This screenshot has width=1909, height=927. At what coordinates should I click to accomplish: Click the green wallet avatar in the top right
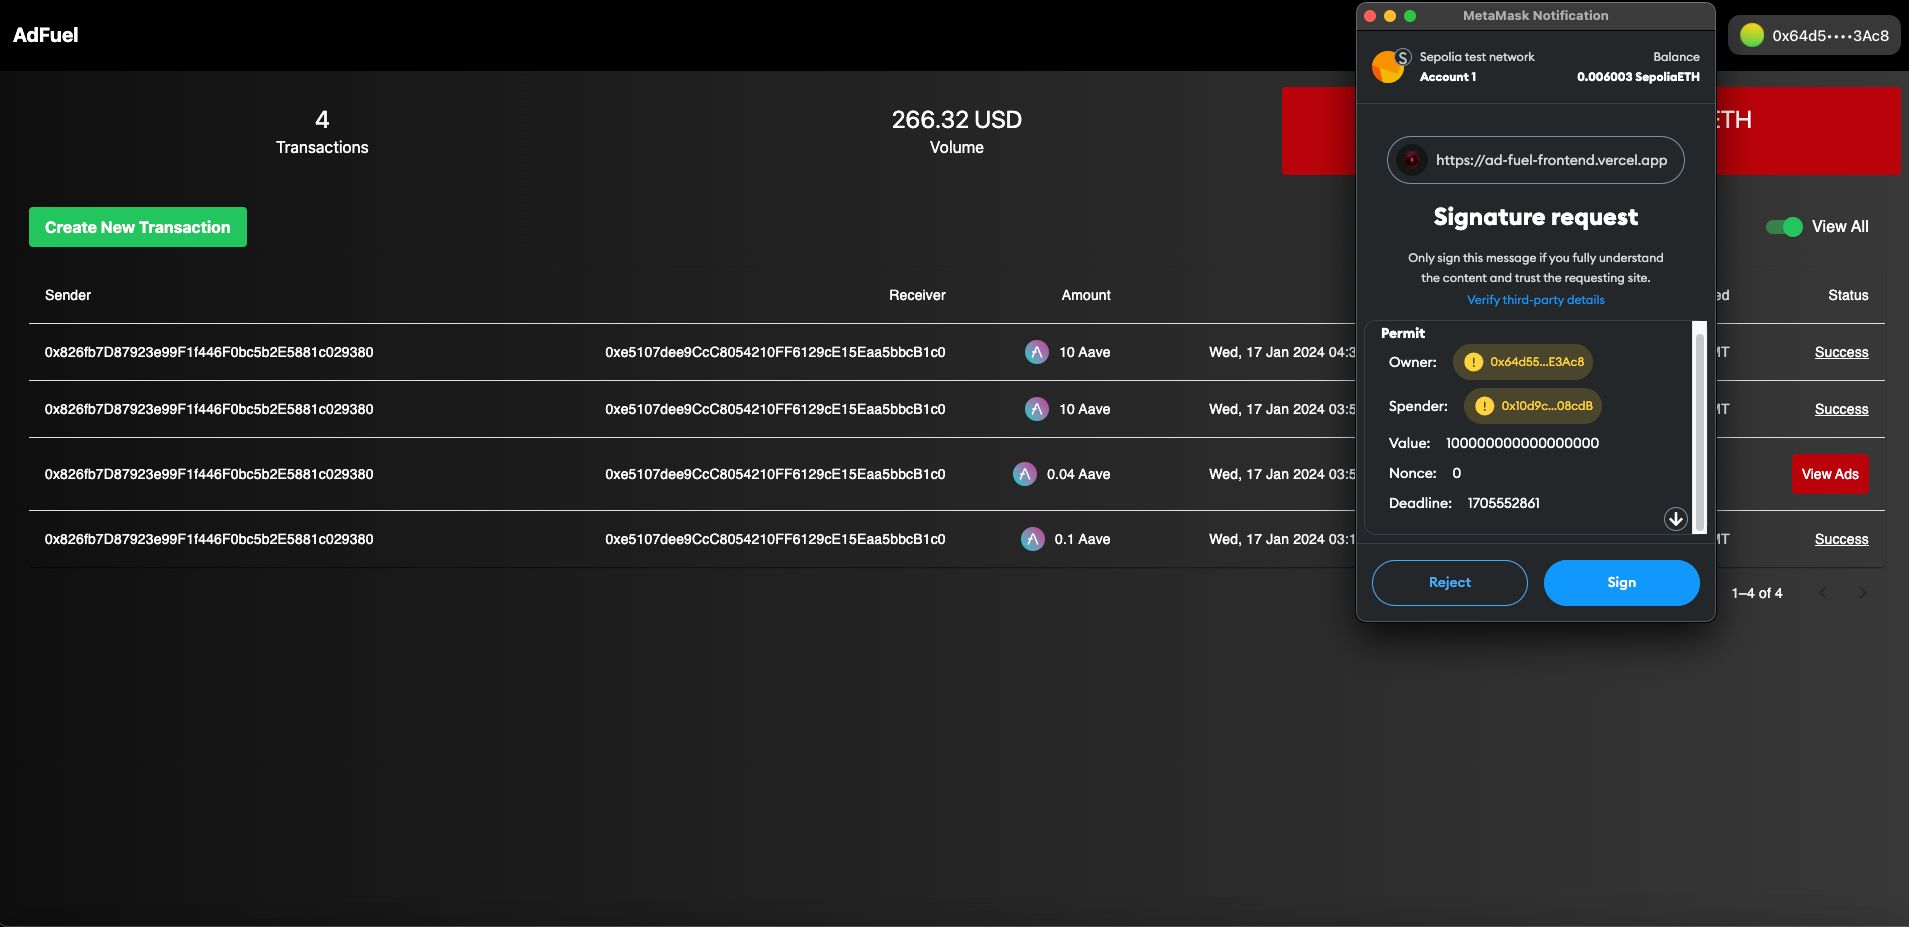click(x=1752, y=35)
